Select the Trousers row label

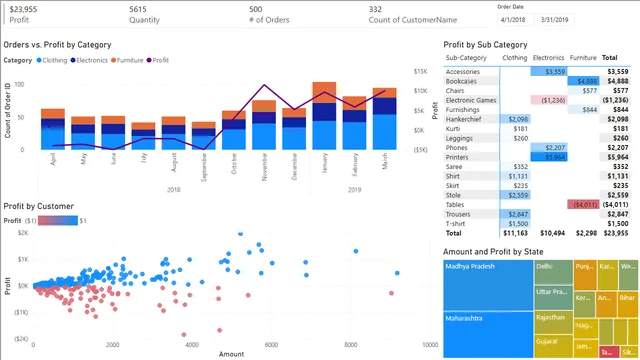458,214
